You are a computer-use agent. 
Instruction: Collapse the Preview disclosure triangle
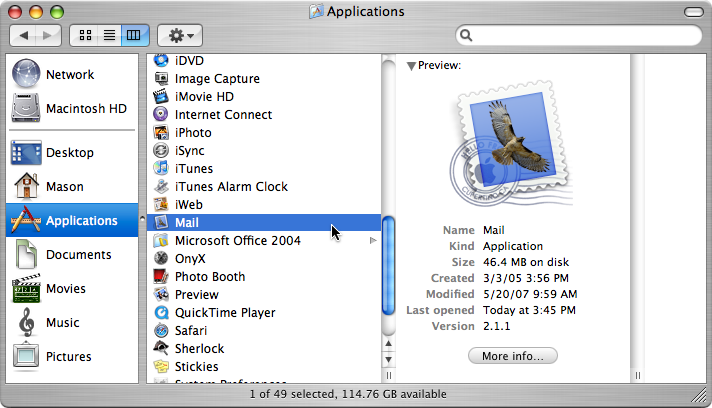(x=411, y=66)
